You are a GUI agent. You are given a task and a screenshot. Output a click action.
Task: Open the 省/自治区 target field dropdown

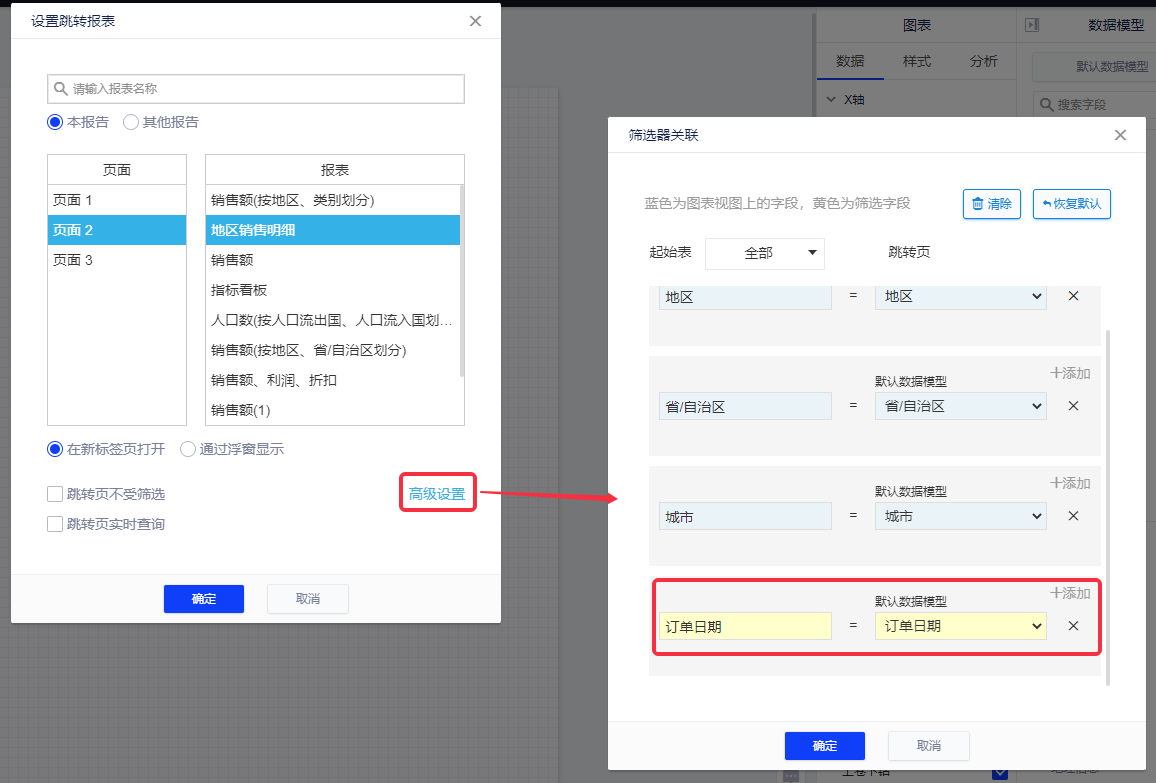coord(960,406)
